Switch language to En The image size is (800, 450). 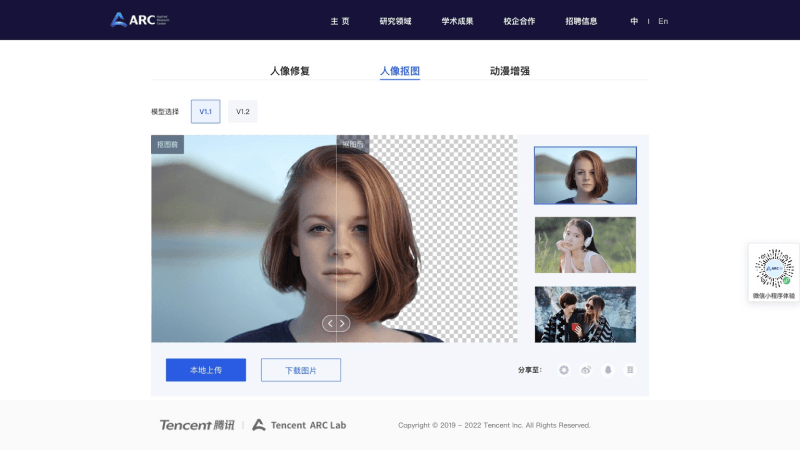pyautogui.click(x=663, y=21)
